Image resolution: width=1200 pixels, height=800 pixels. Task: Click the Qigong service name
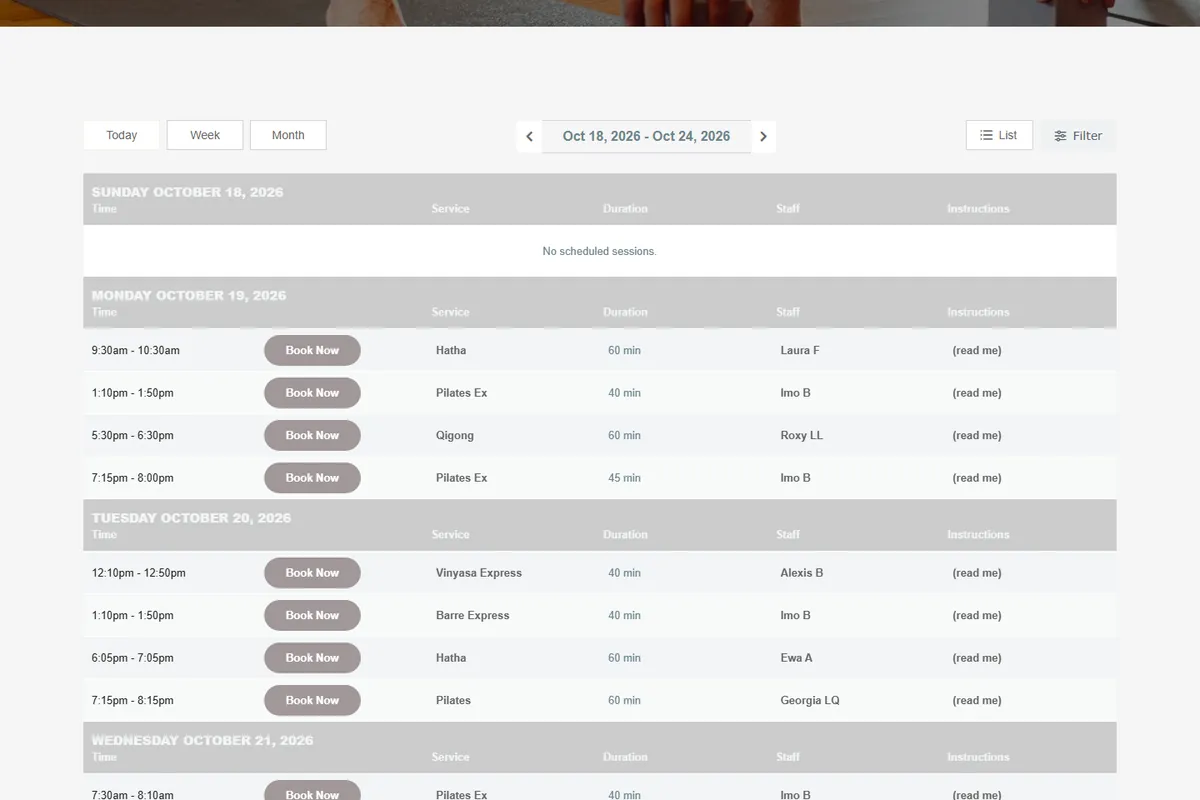[455, 436]
